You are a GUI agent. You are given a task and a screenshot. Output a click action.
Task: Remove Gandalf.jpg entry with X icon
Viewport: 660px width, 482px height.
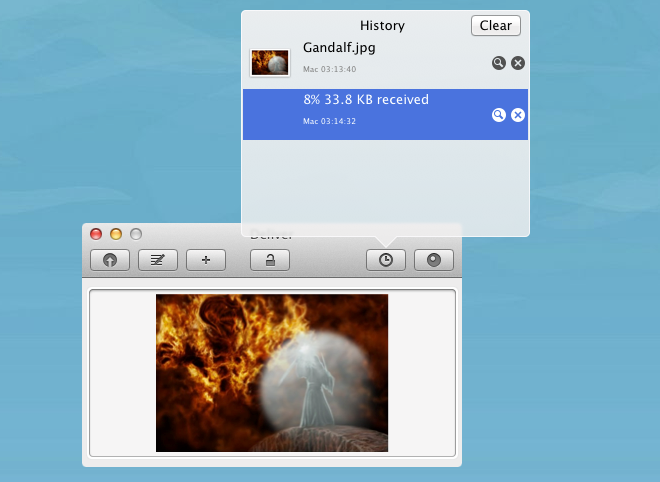tap(518, 63)
